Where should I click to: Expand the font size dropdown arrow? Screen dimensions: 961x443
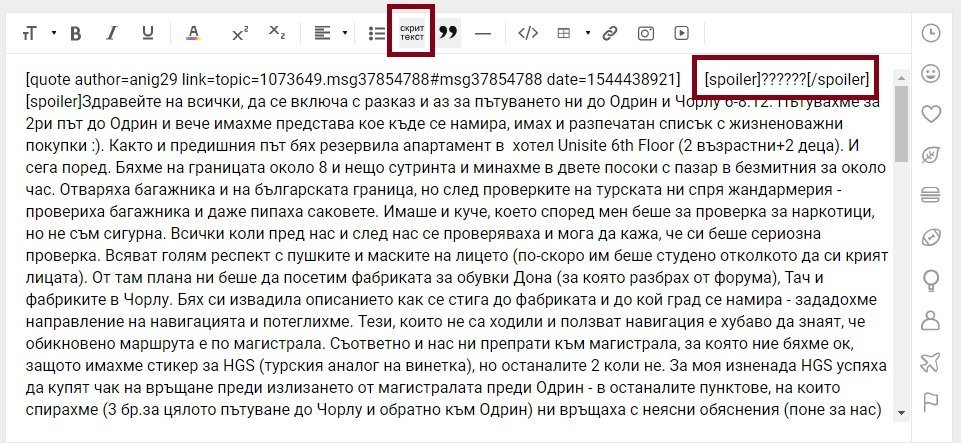[54, 33]
